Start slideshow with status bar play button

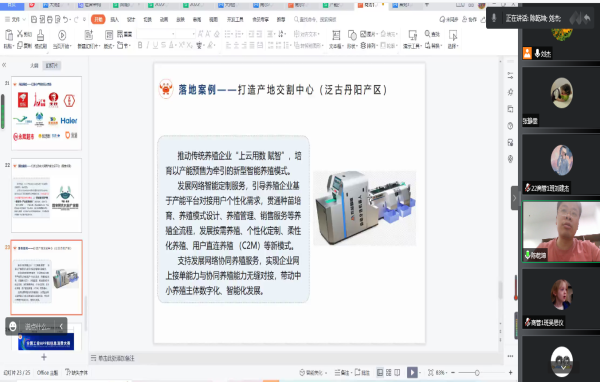[x=412, y=372]
